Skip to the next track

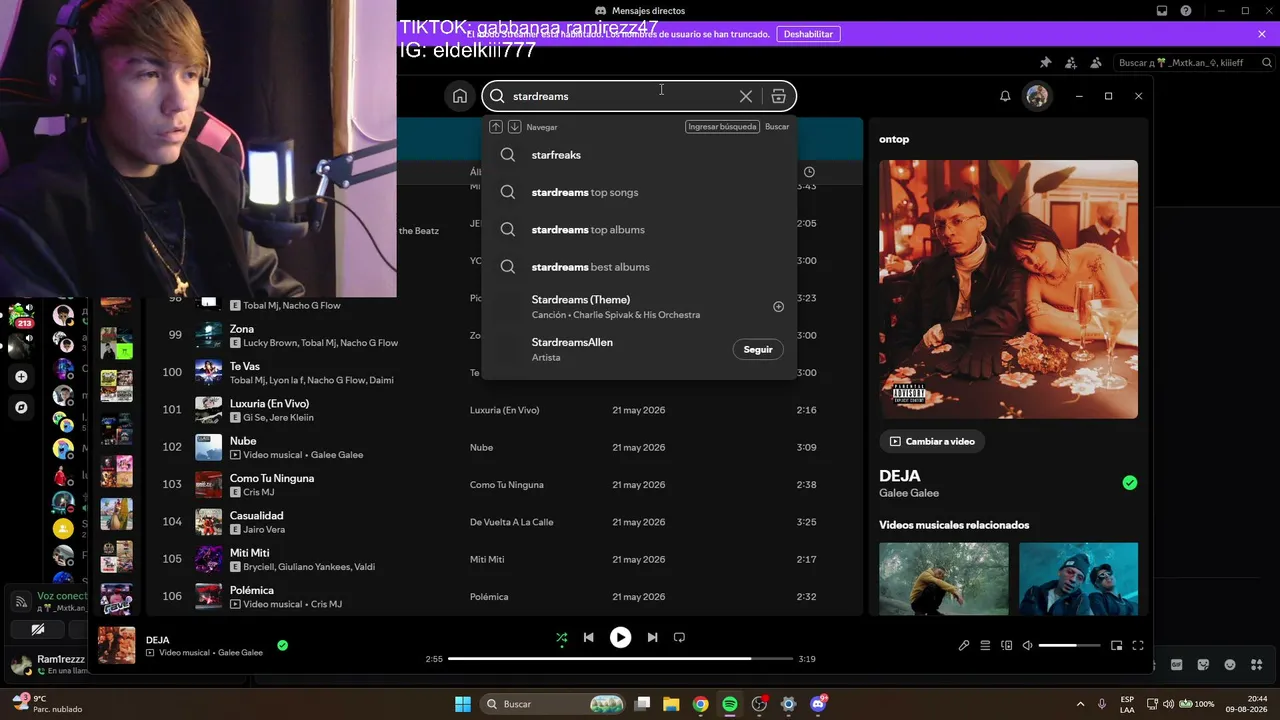pos(652,637)
